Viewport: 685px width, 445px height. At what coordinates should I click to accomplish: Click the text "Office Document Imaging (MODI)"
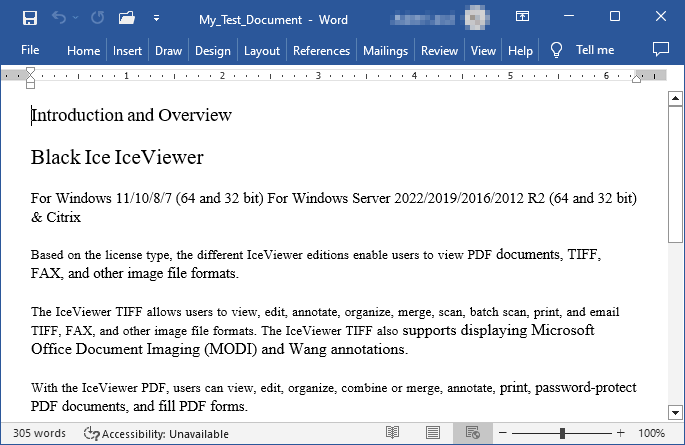(144, 349)
